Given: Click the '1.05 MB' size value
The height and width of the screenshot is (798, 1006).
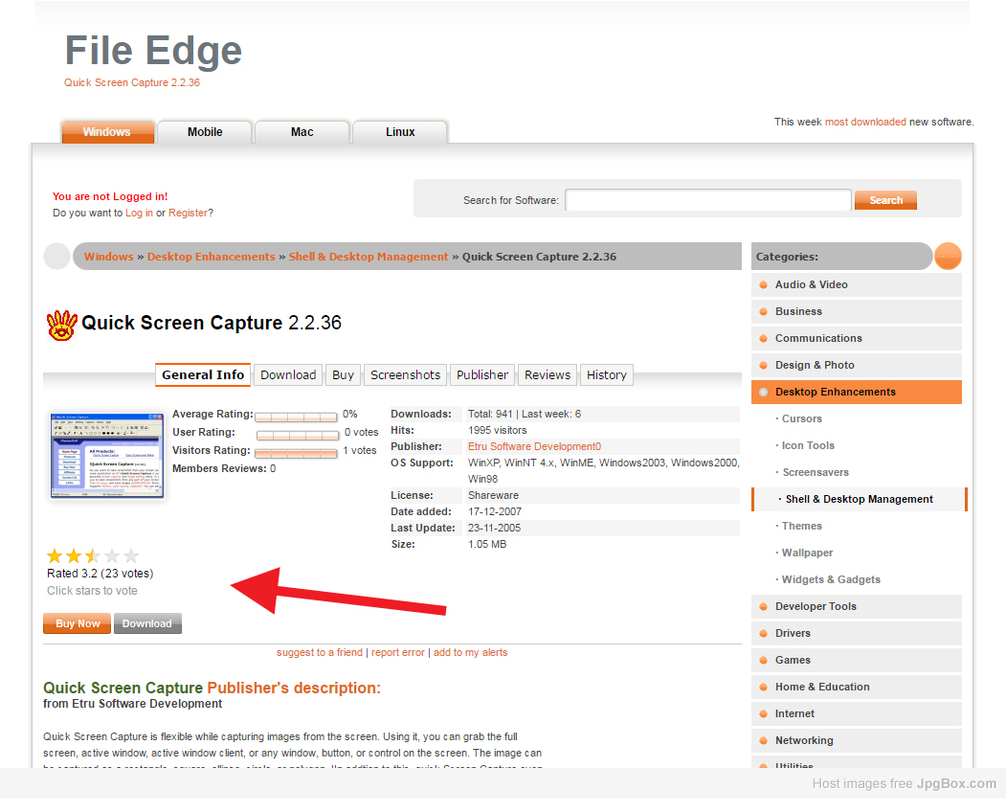Looking at the screenshot, I should pos(487,545).
